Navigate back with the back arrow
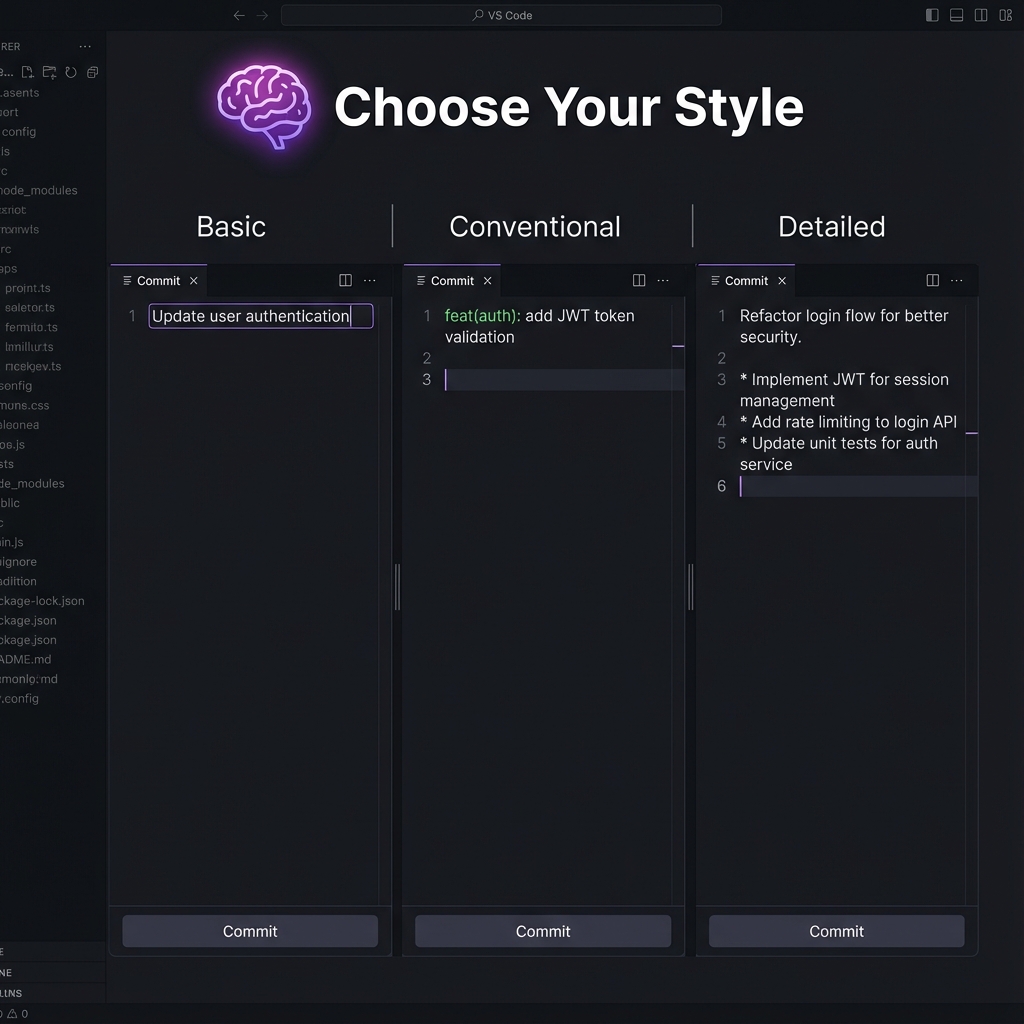1024x1024 pixels. pyautogui.click(x=238, y=15)
